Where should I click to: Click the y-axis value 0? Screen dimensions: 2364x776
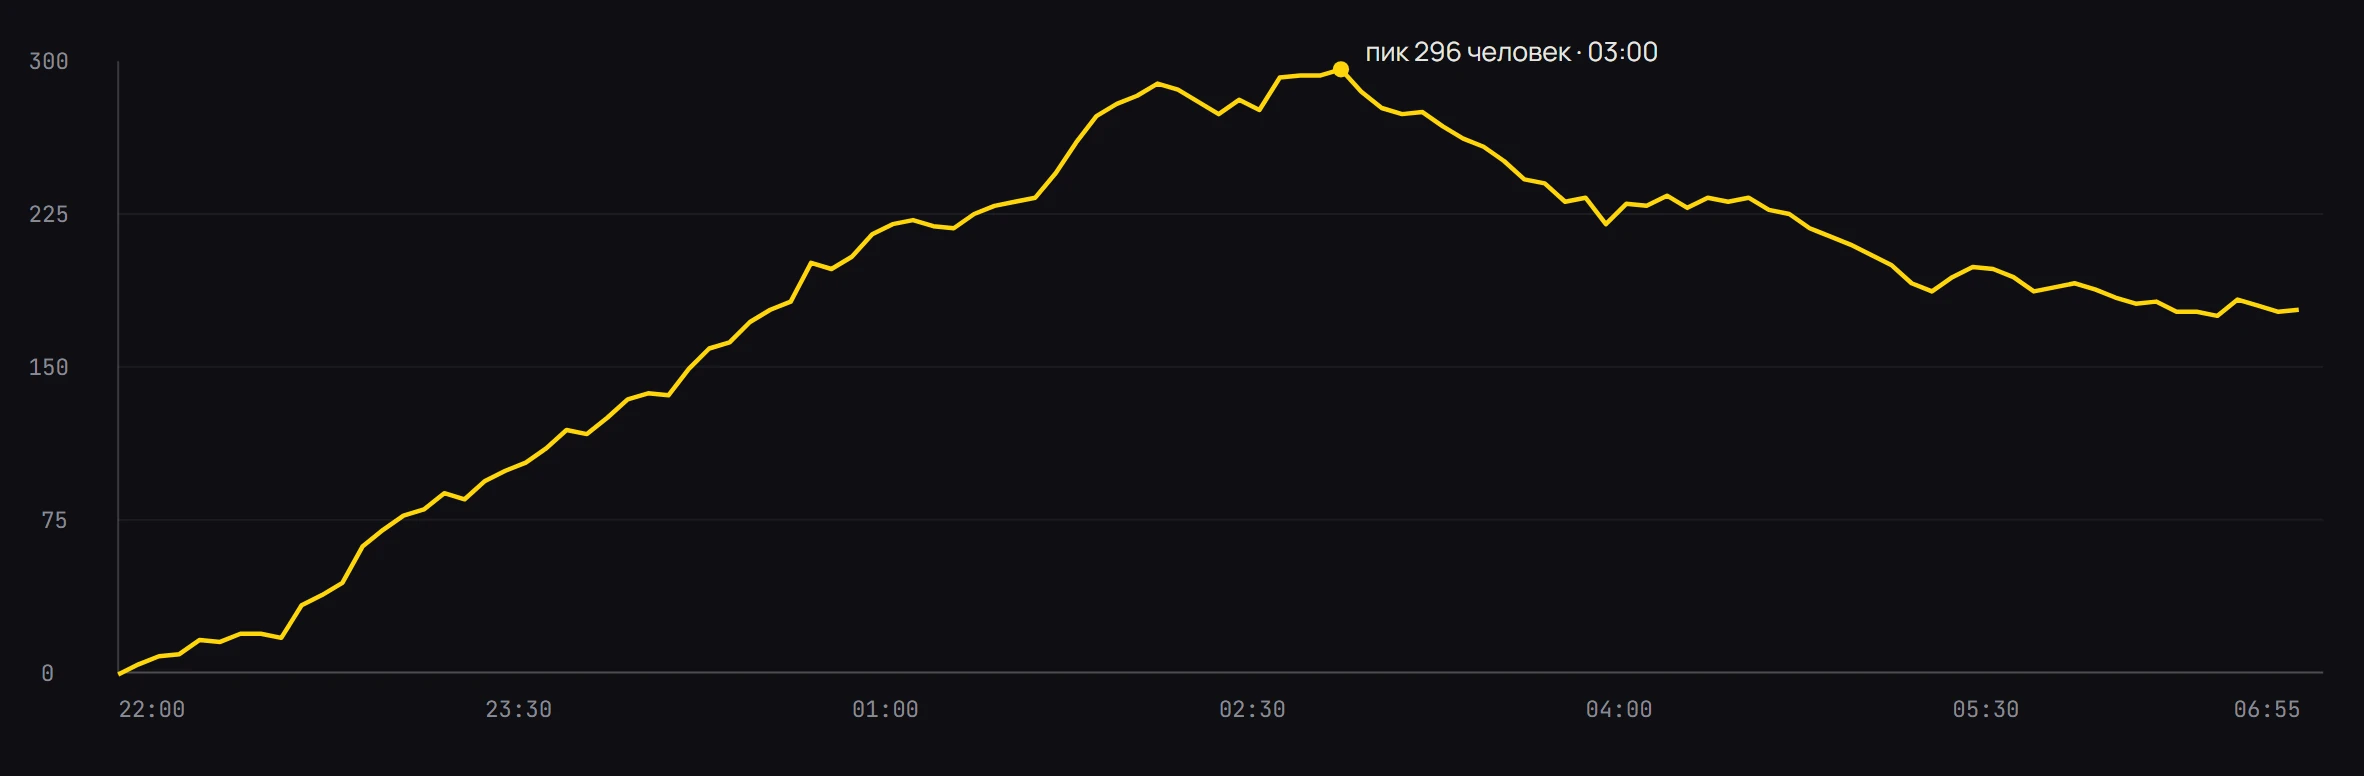coord(47,673)
